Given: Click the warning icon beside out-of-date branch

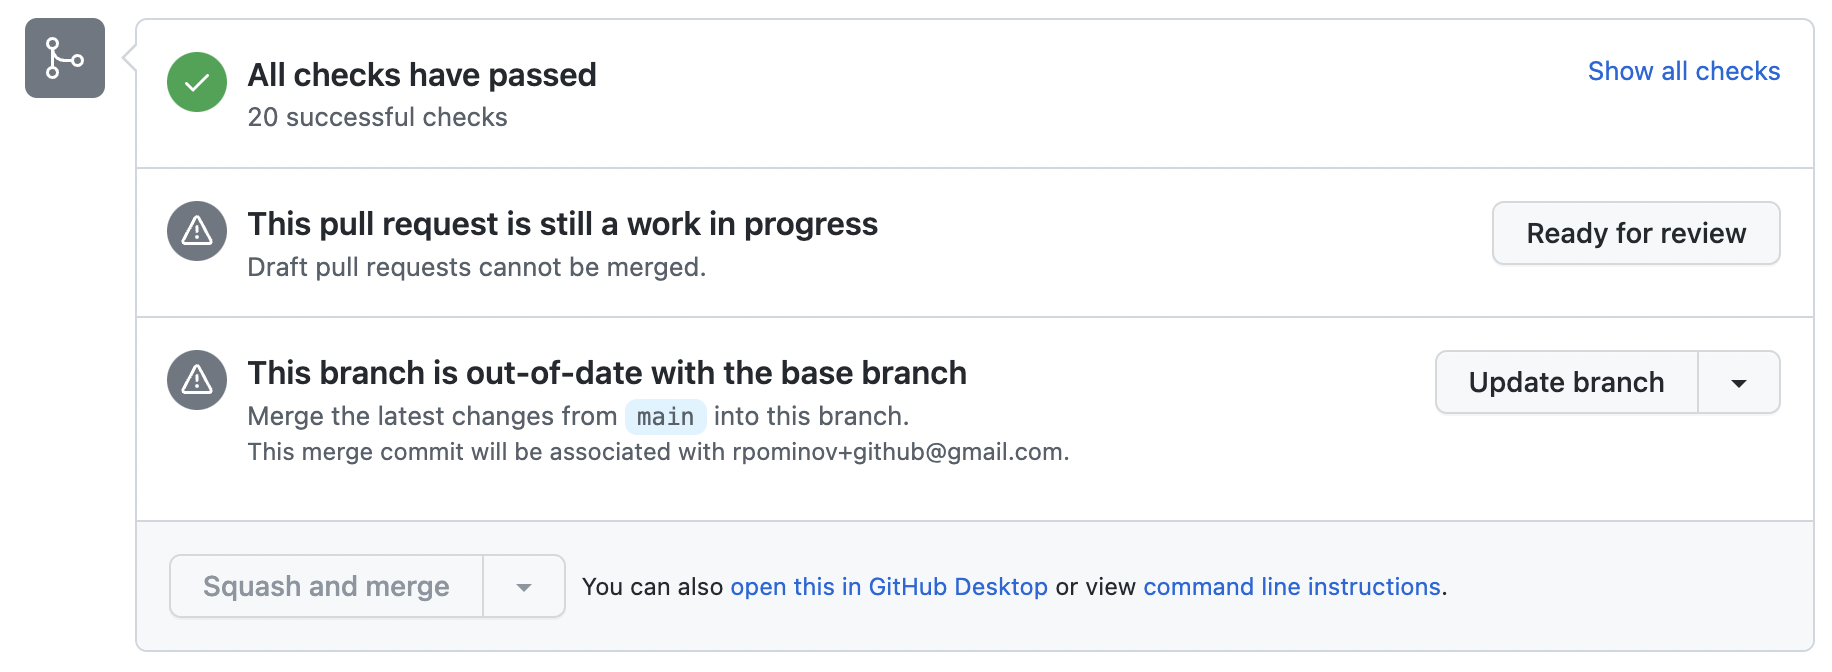Looking at the screenshot, I should [x=197, y=380].
